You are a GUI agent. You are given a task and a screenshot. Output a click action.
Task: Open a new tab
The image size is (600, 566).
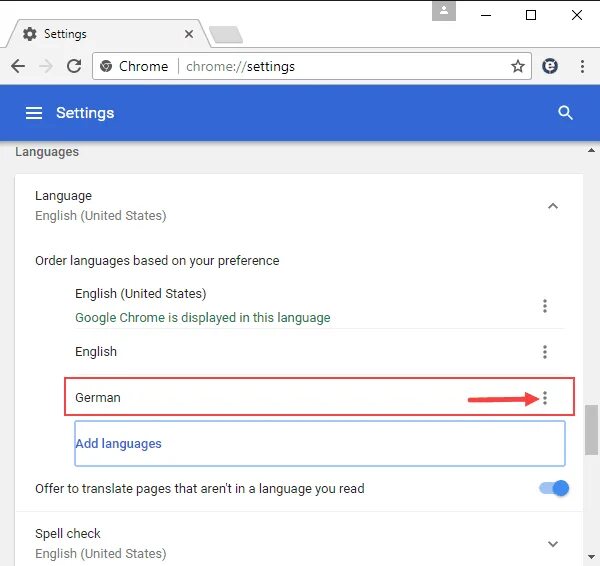226,34
